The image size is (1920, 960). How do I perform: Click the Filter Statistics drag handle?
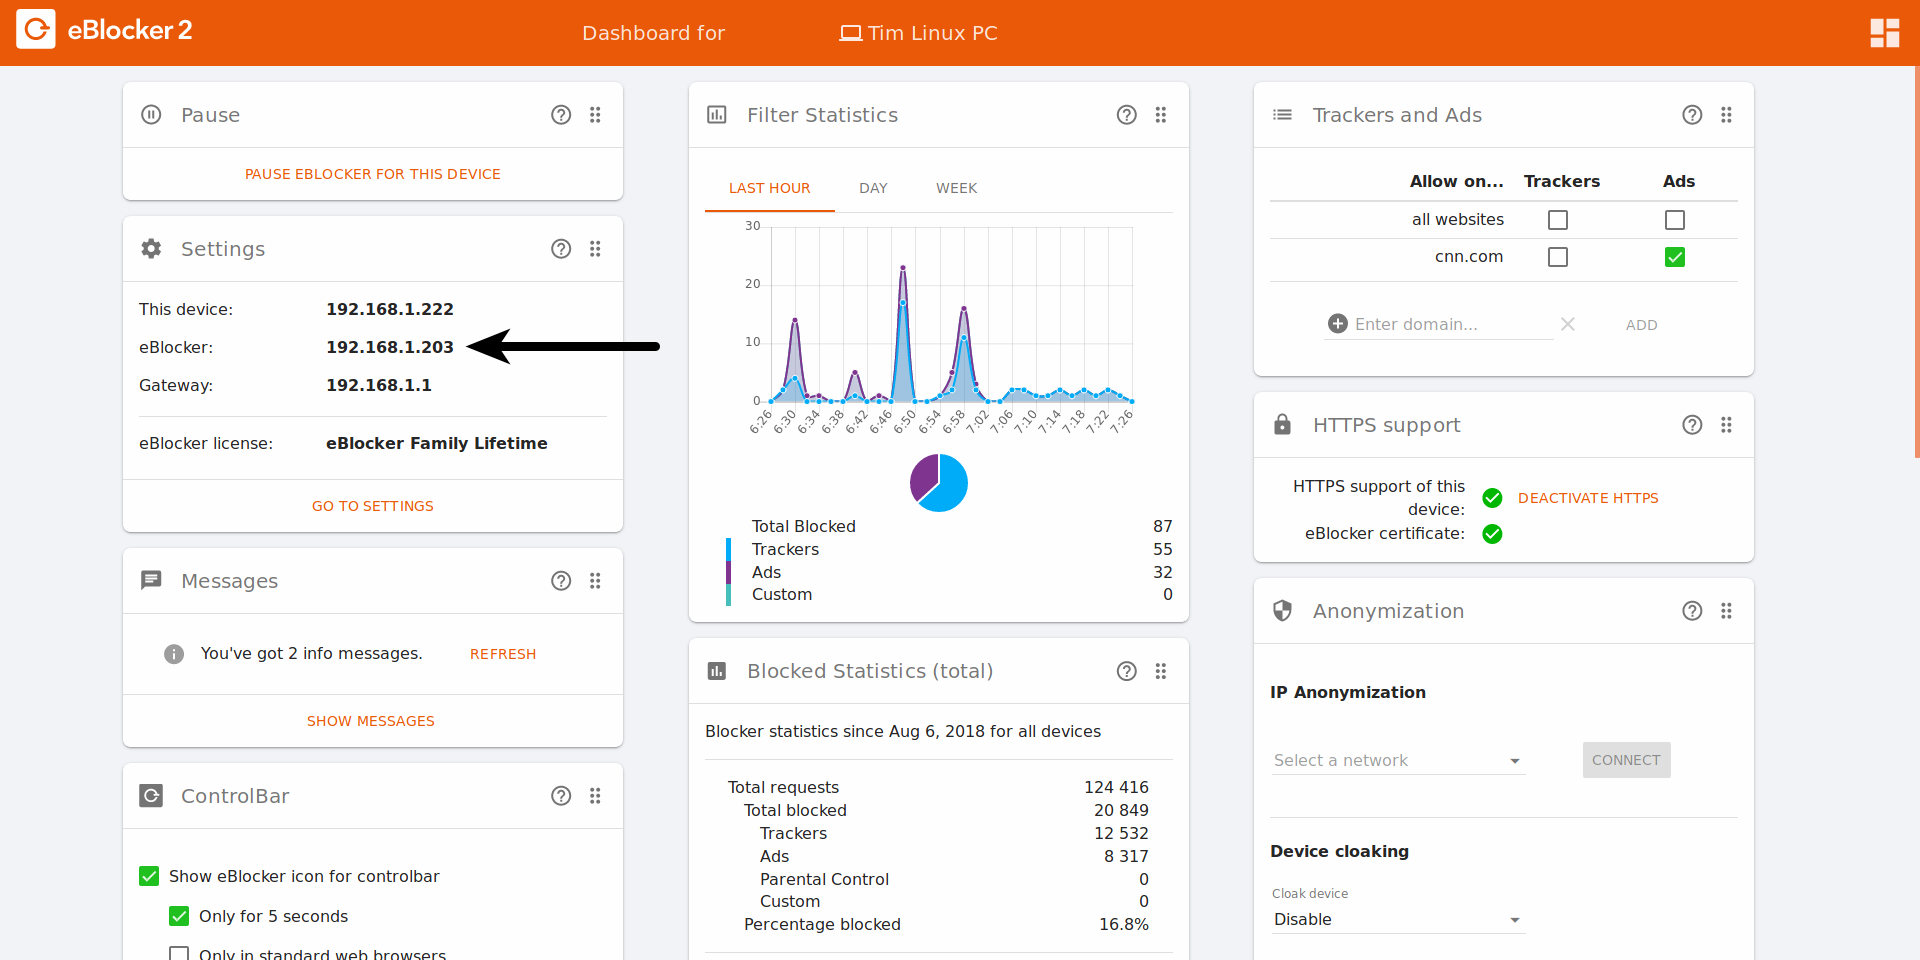click(1161, 115)
